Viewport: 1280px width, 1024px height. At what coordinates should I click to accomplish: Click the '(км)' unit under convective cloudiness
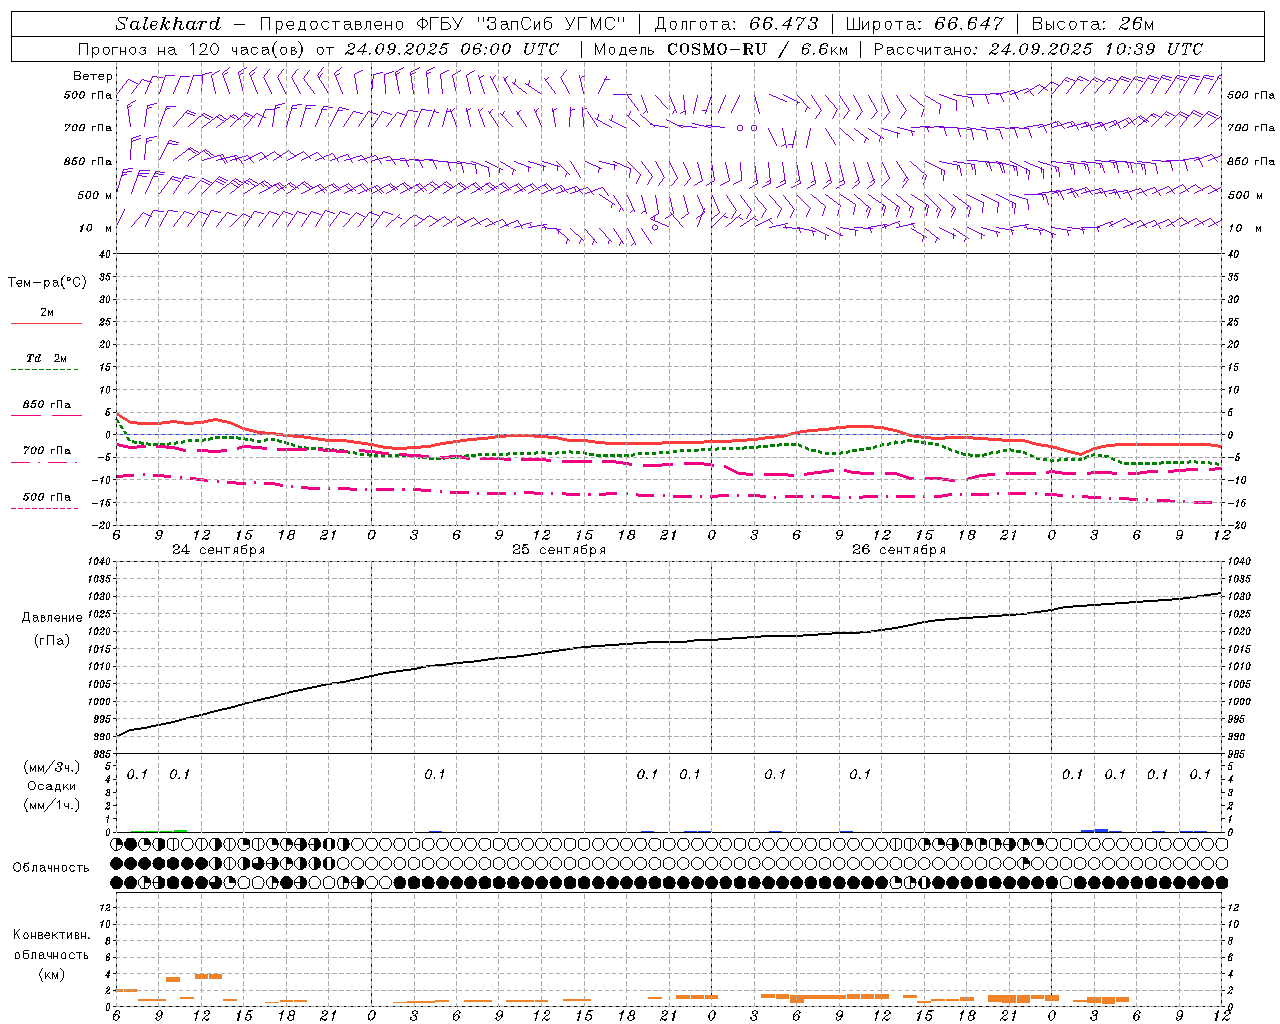click(51, 973)
